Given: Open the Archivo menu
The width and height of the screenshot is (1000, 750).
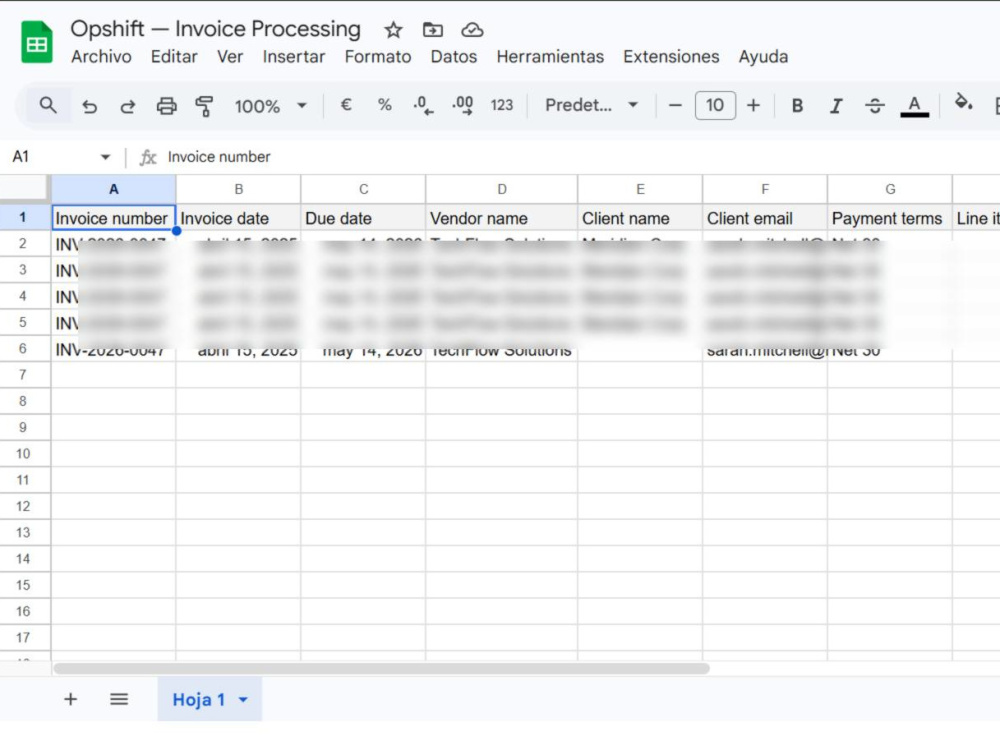Looking at the screenshot, I should (101, 57).
